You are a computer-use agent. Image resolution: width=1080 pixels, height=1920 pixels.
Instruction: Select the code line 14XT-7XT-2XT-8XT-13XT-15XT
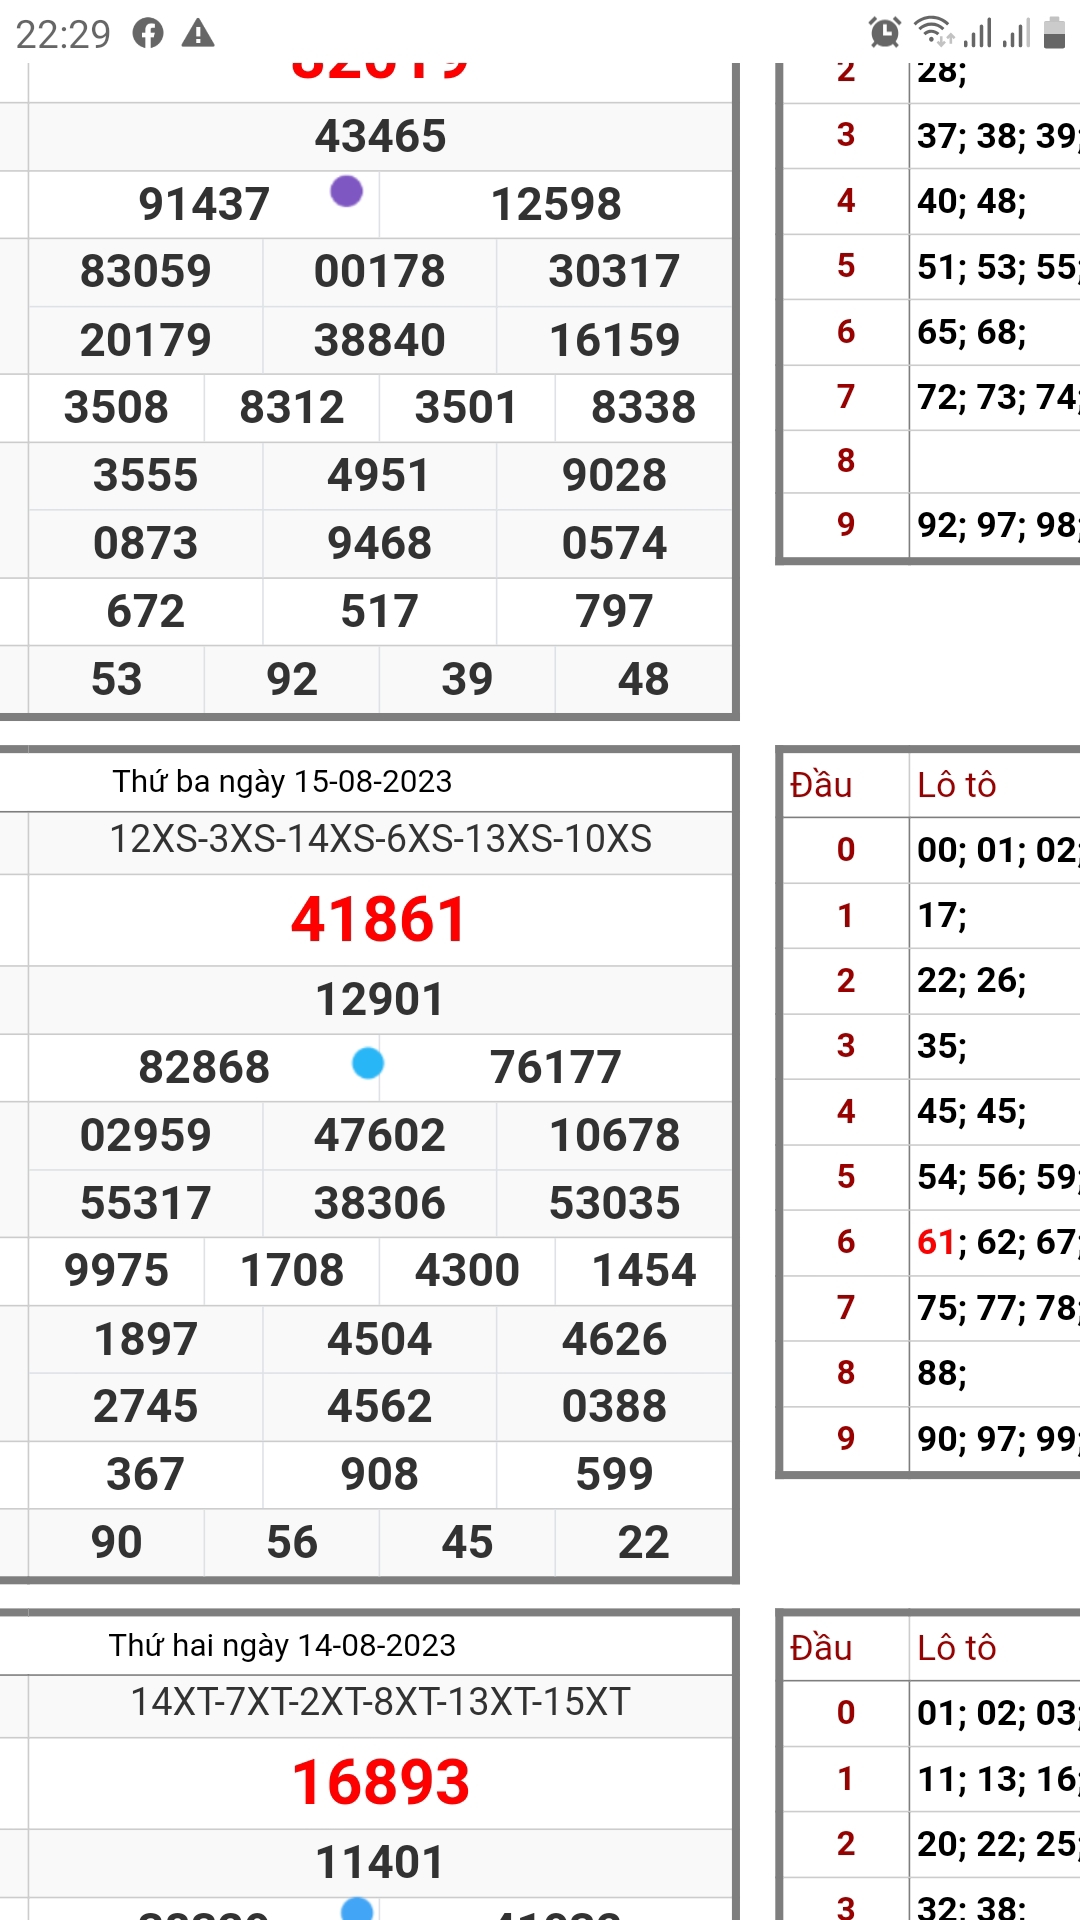pyautogui.click(x=380, y=1702)
